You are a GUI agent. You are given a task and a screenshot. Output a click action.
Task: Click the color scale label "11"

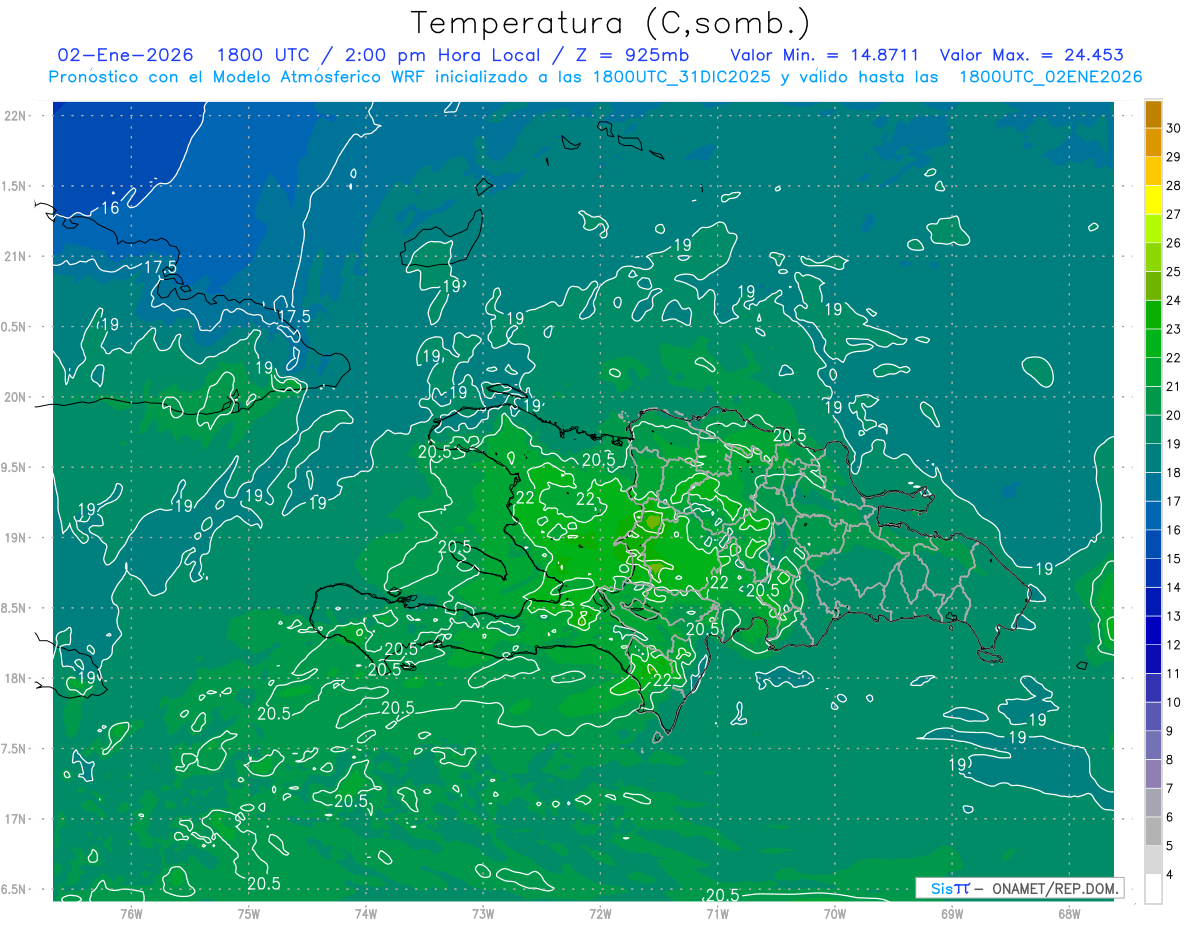[x=1174, y=673]
